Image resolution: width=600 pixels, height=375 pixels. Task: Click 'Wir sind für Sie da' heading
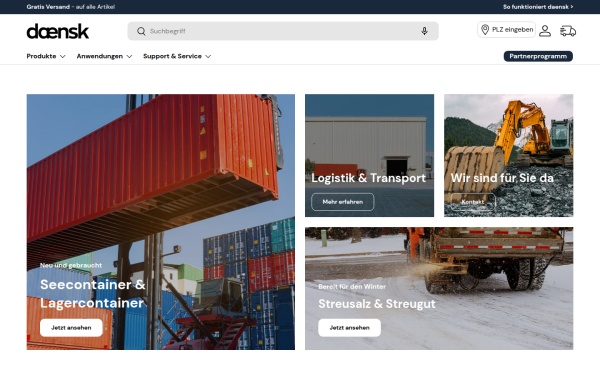pos(502,178)
